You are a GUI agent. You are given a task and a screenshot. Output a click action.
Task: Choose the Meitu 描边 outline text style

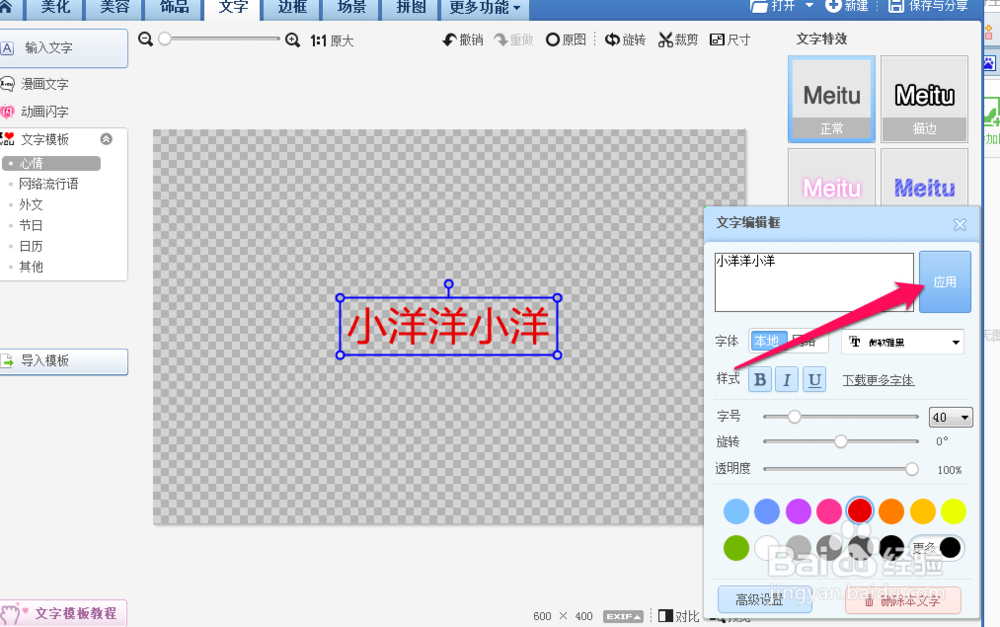(923, 97)
